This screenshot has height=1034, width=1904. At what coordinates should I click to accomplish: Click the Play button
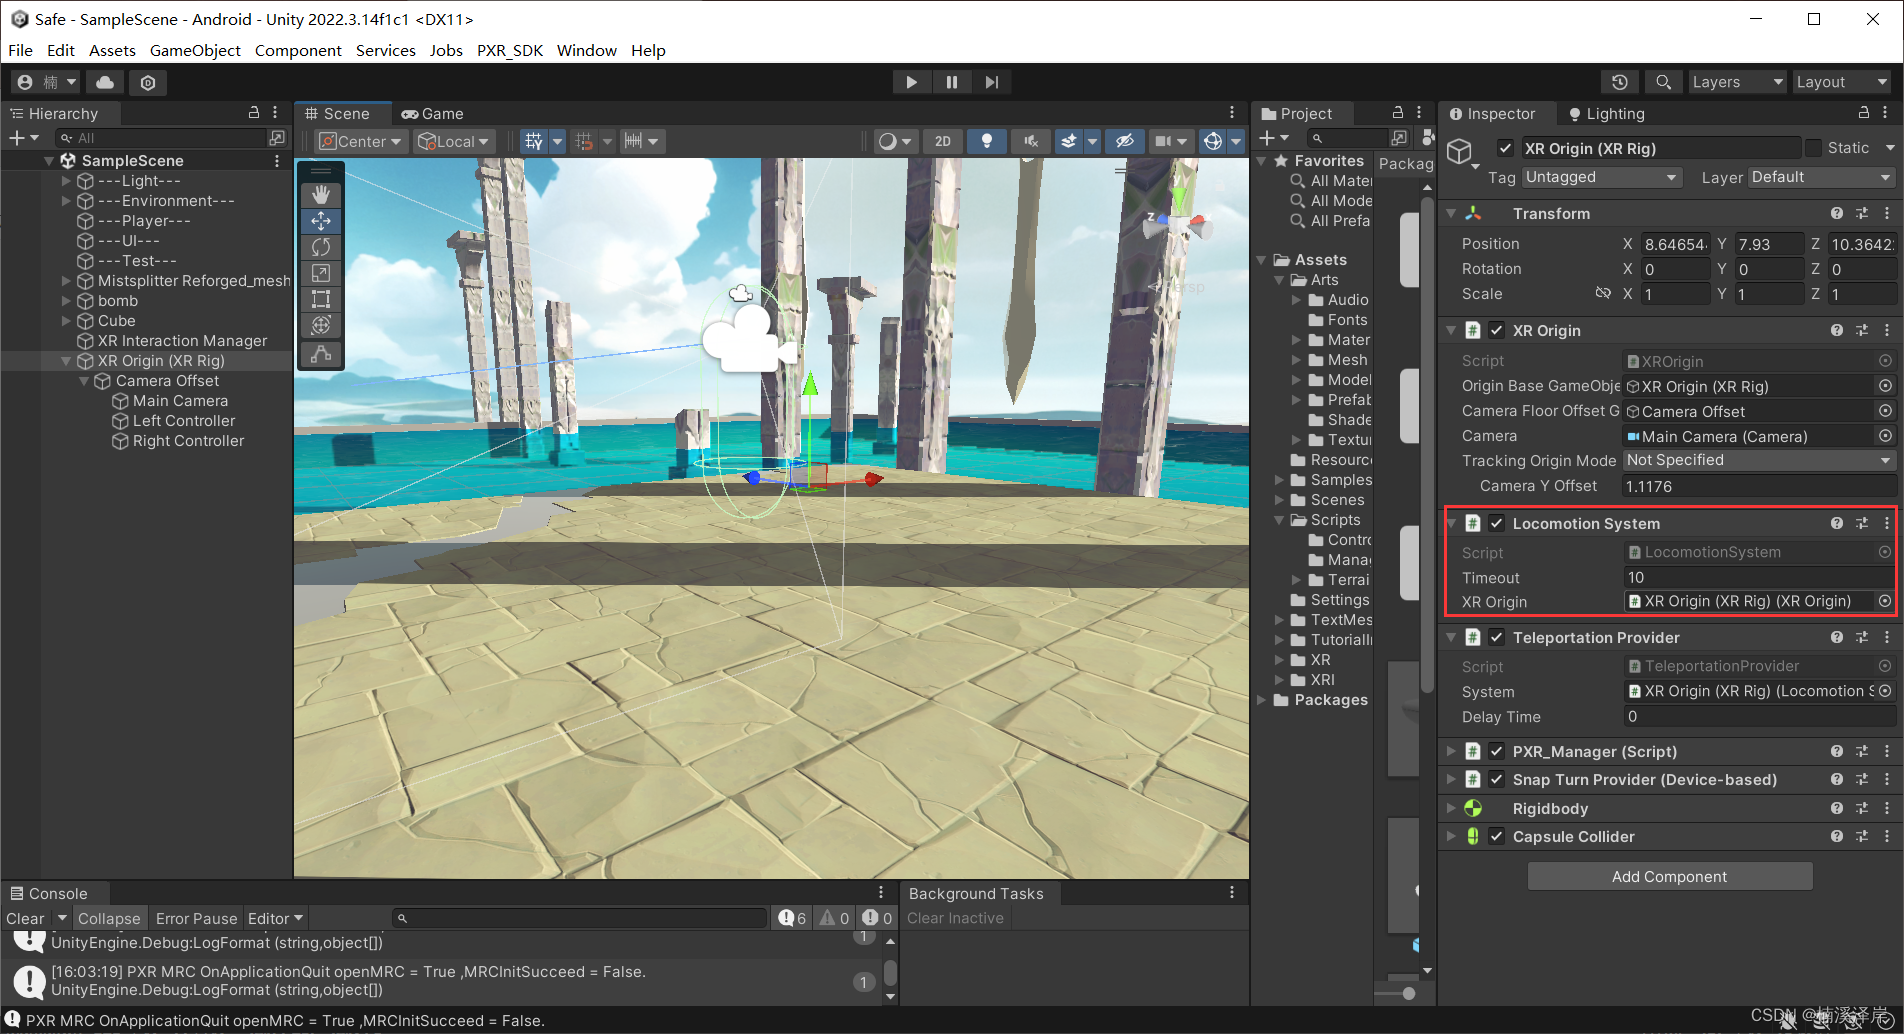(911, 82)
